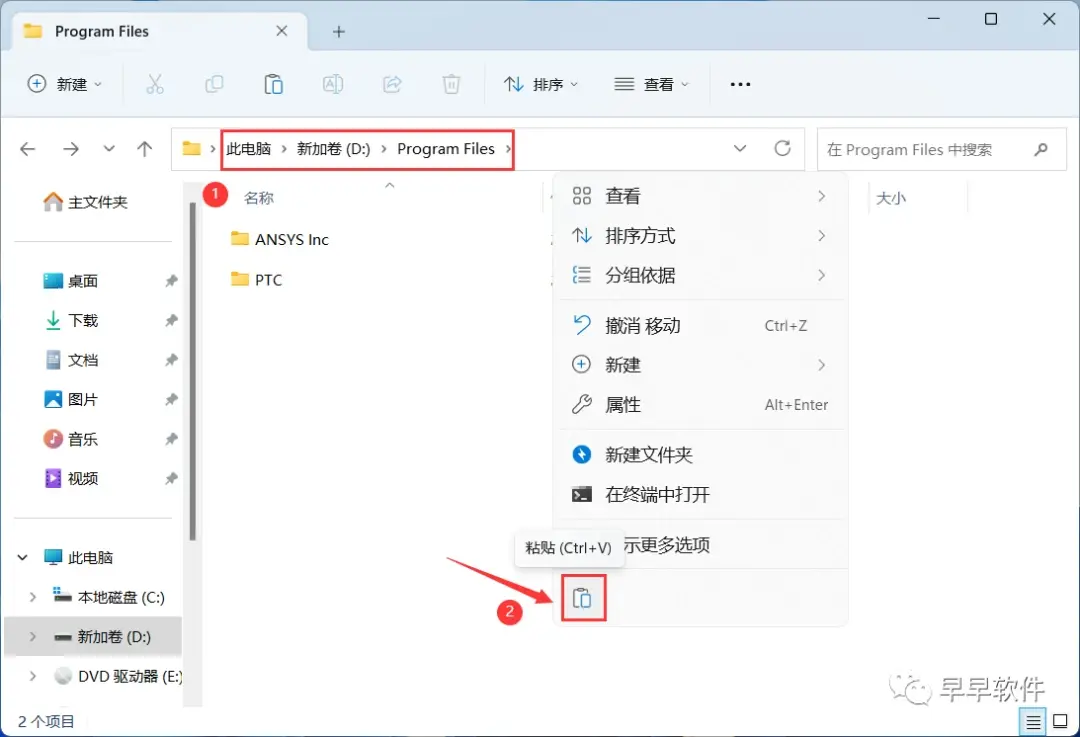This screenshot has height=737, width=1080.
Task: Click the toolbar paste clipboard icon
Action: (273, 84)
